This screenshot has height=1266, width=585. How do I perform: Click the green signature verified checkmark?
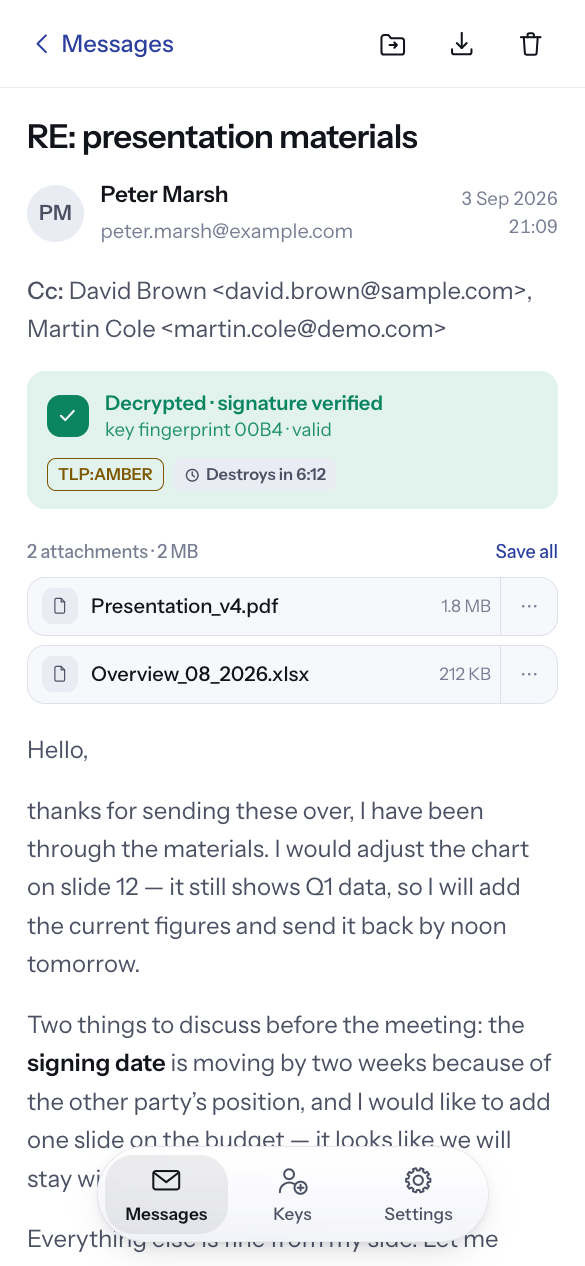[x=68, y=416]
